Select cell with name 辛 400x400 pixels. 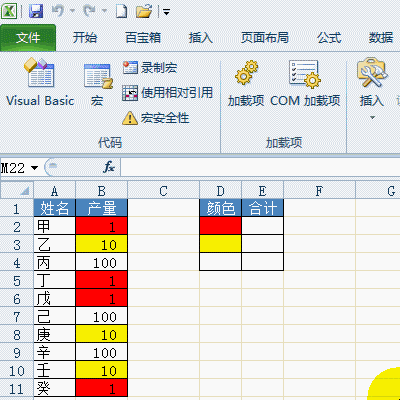(55, 353)
